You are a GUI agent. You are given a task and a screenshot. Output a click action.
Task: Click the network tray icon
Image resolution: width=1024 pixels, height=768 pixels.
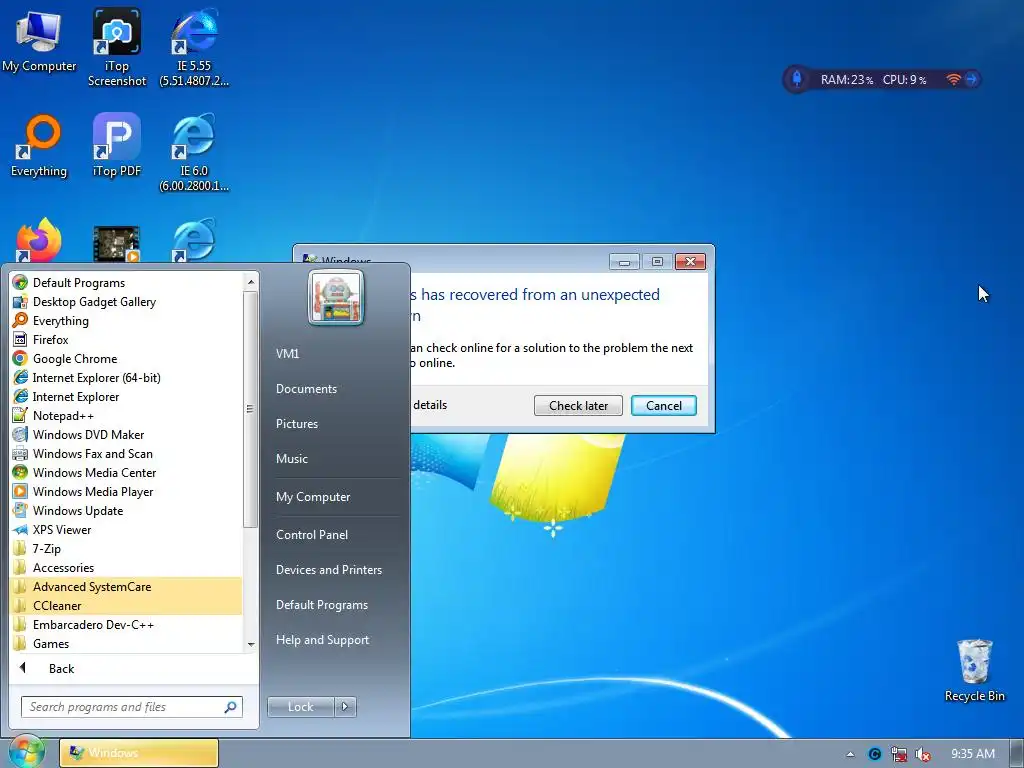[x=899, y=754]
